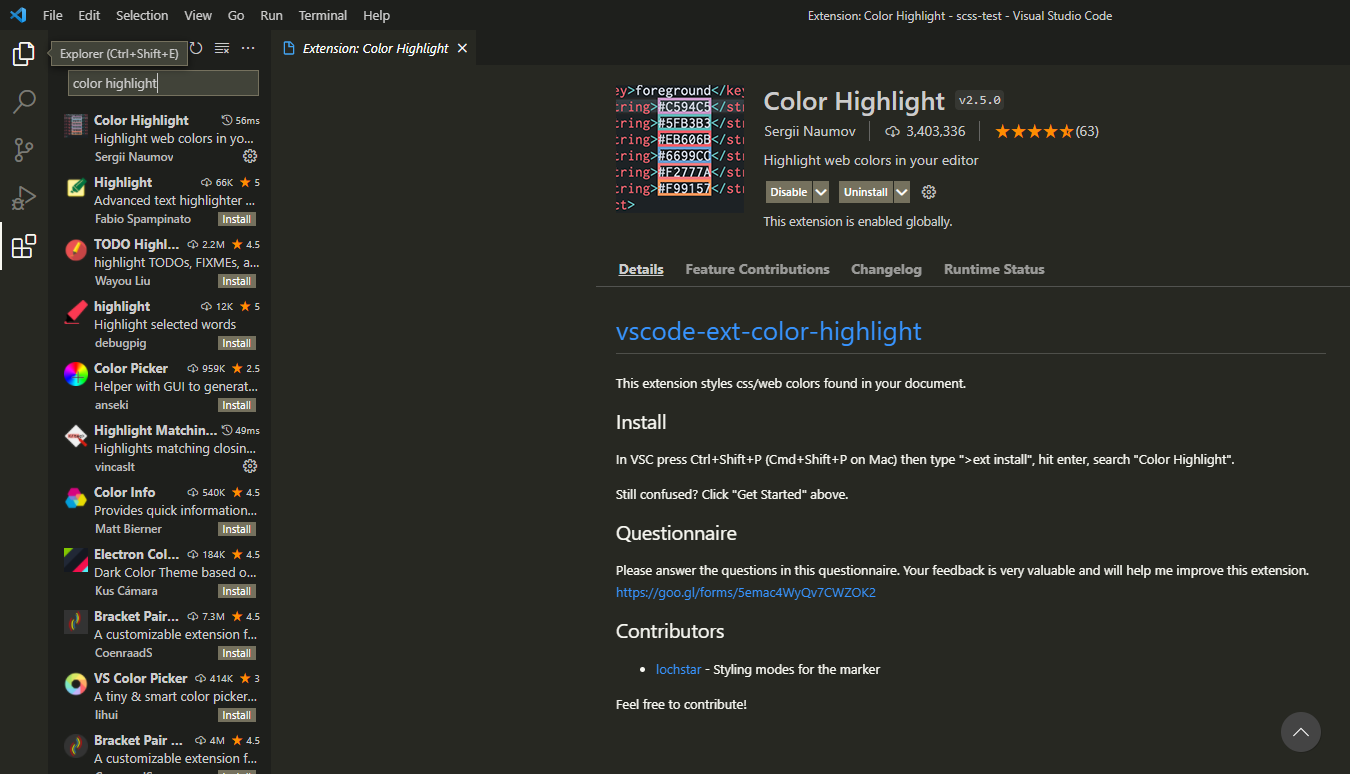This screenshot has width=1350, height=774.
Task: Open the vscode-ext-color-highlight heading link
Action: coord(769,331)
